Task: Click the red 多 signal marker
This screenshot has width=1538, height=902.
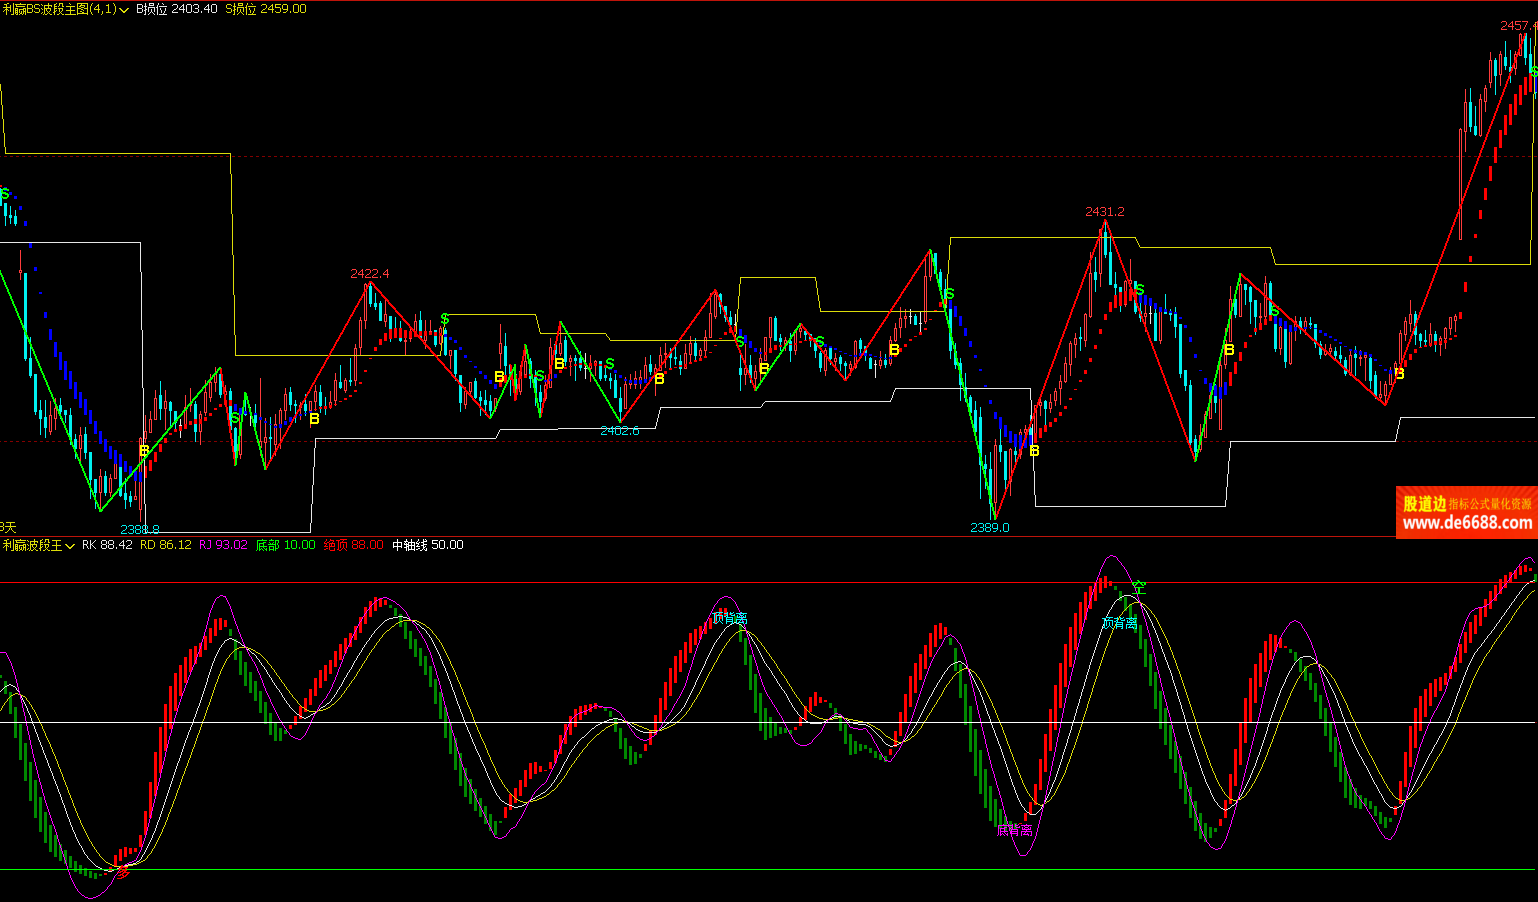Action: 123,872
